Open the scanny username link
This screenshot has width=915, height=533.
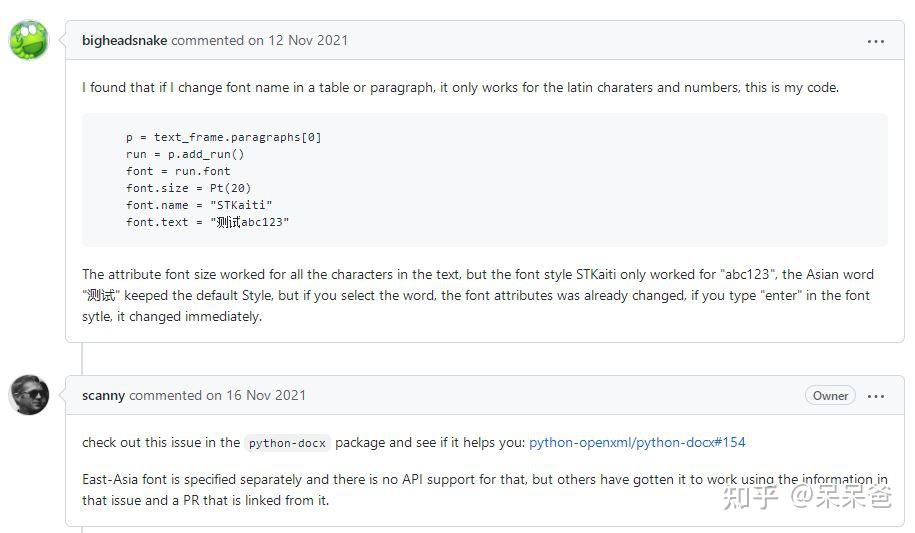pos(103,395)
